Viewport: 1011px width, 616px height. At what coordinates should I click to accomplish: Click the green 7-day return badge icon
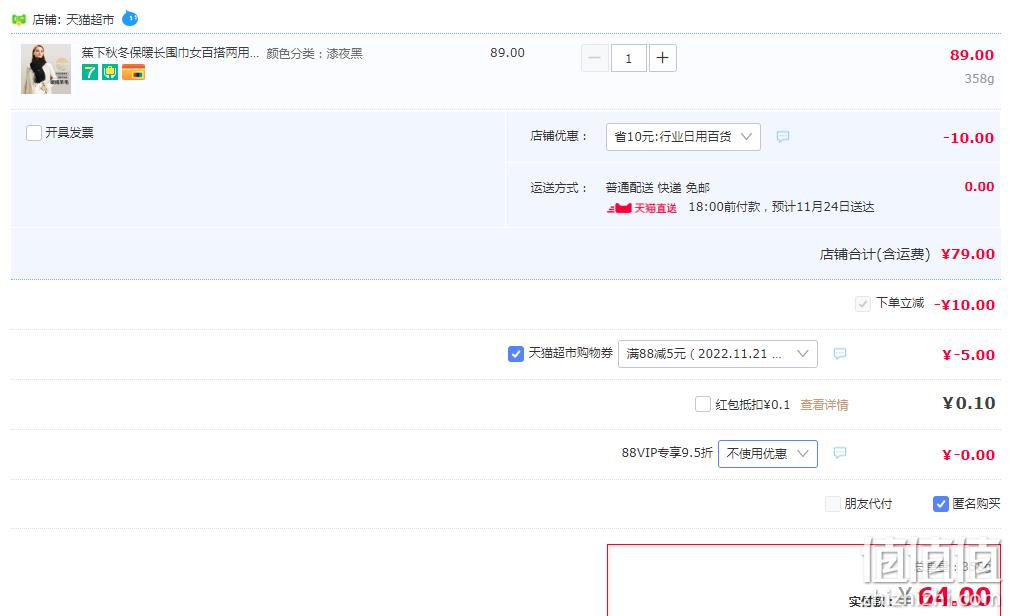90,72
